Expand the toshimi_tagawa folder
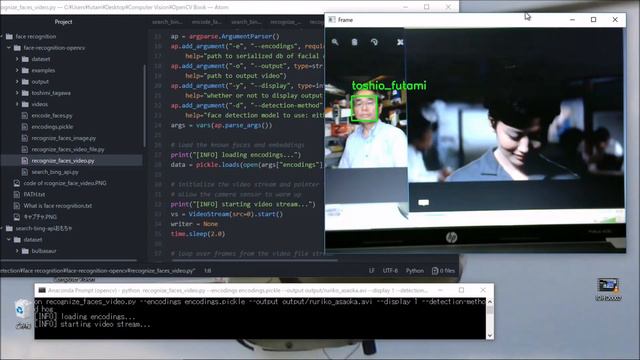640x360 pixels. pos(17,93)
